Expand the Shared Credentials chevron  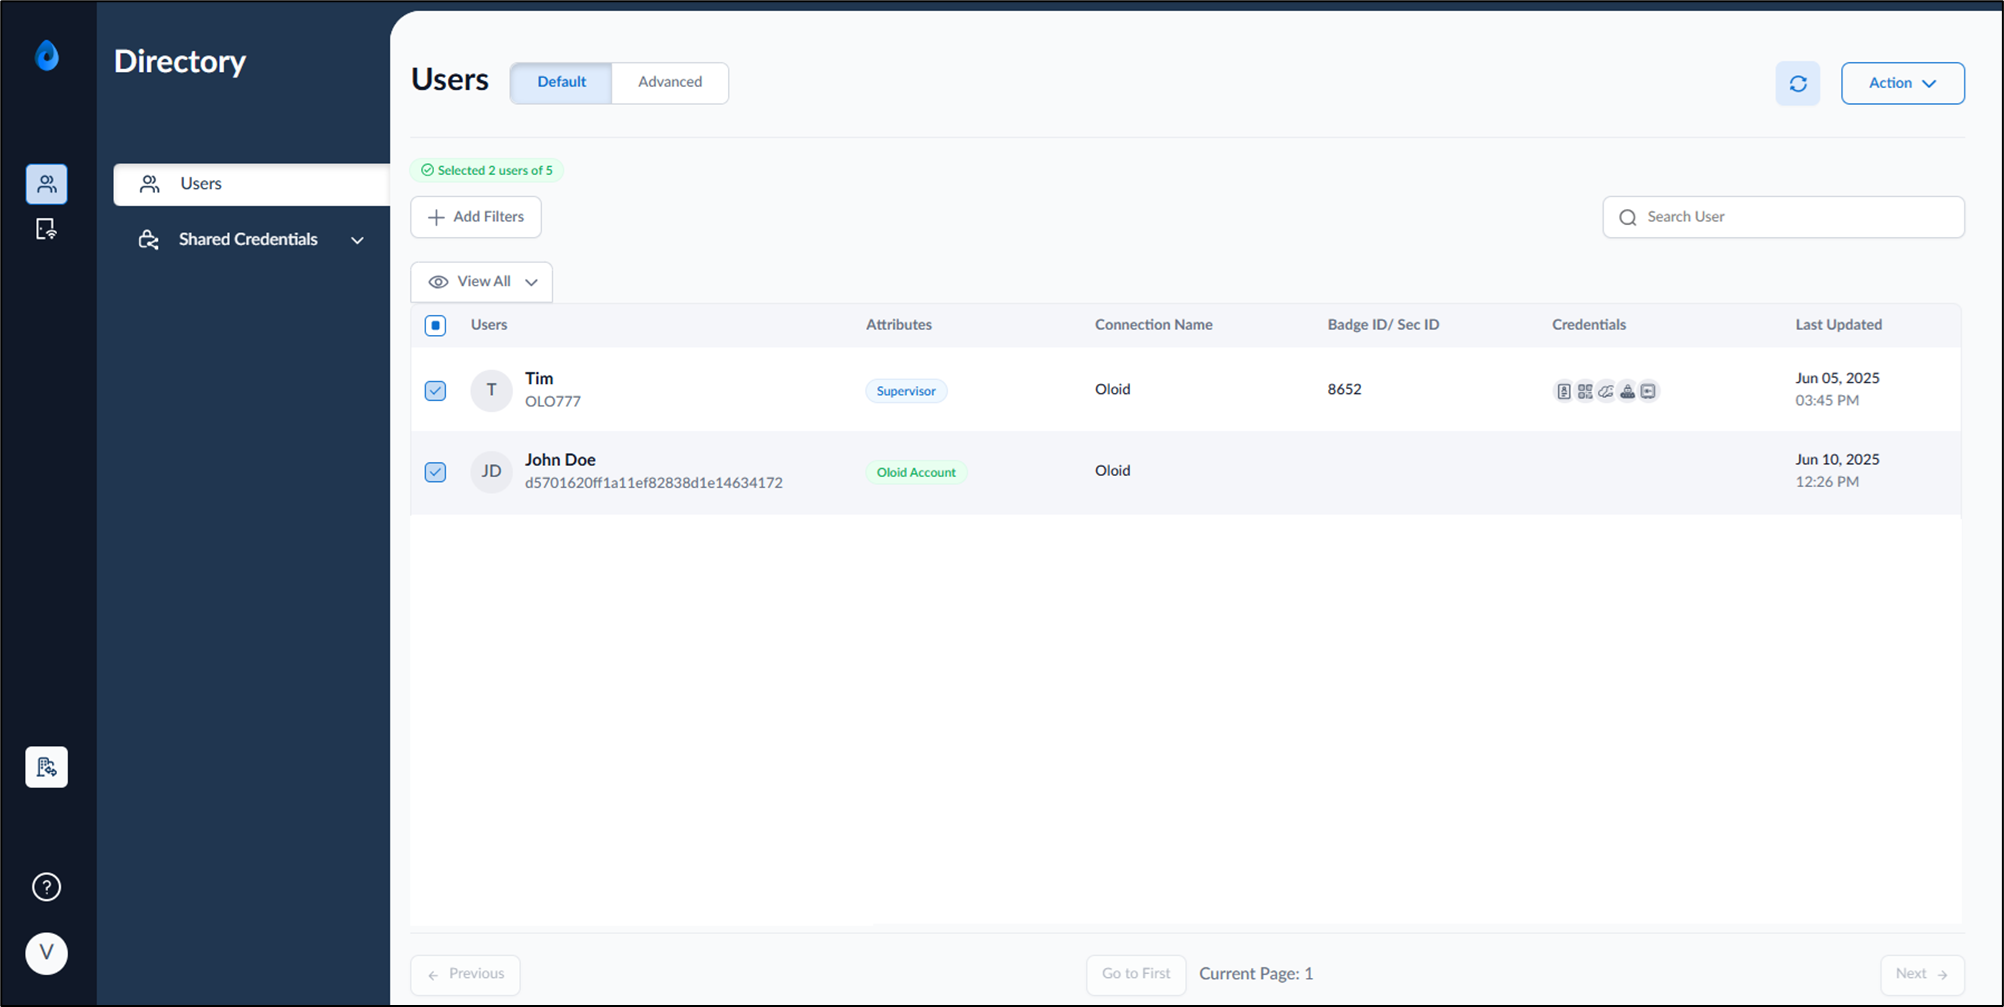(x=357, y=240)
